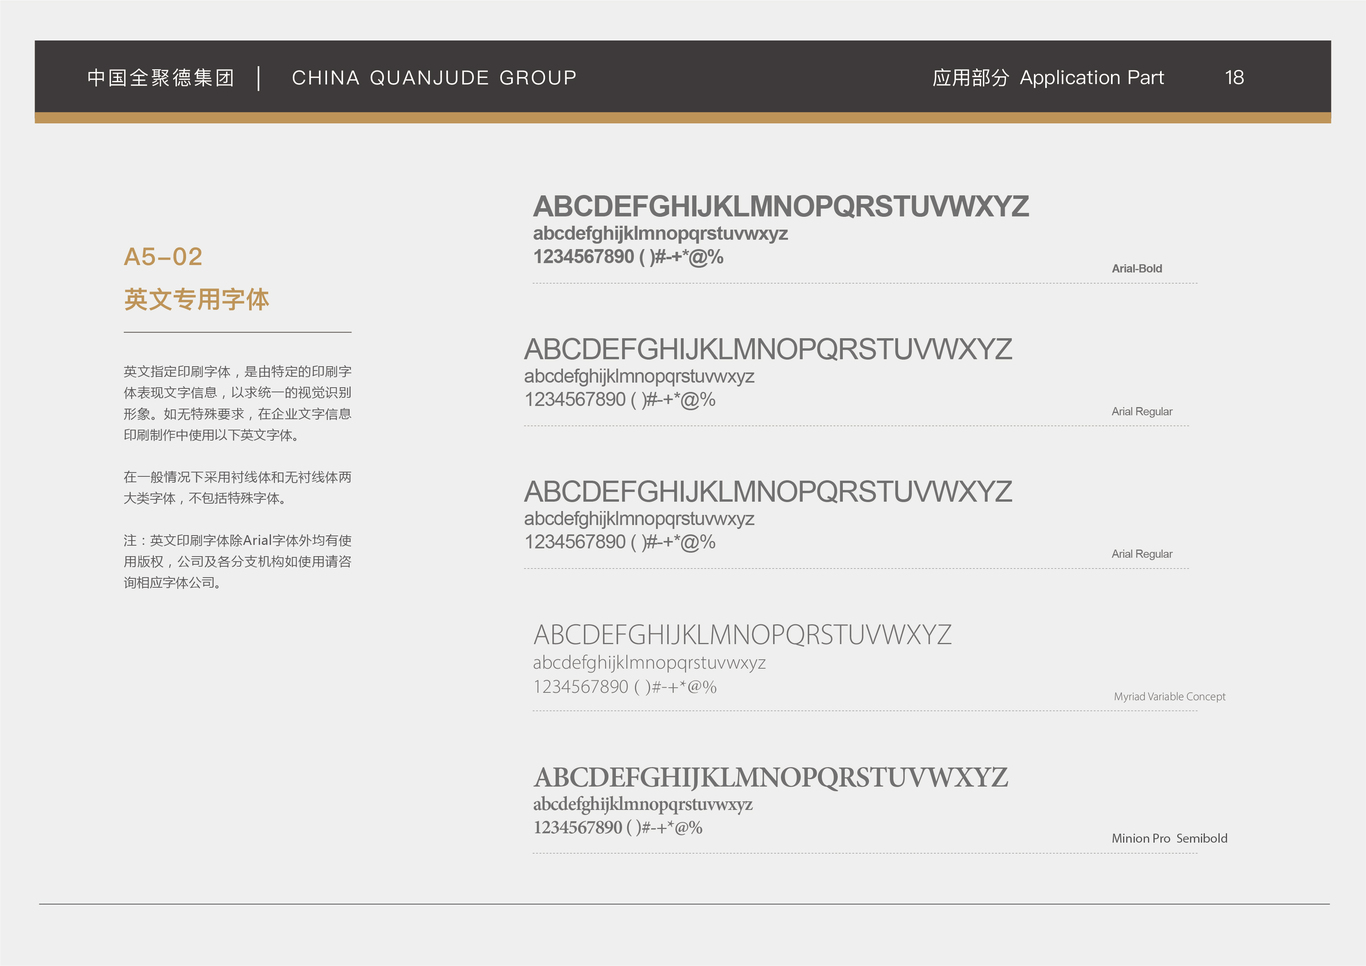Click the paragraph starting "英文指定印刷字体"
The image size is (1366, 966).
[237, 403]
